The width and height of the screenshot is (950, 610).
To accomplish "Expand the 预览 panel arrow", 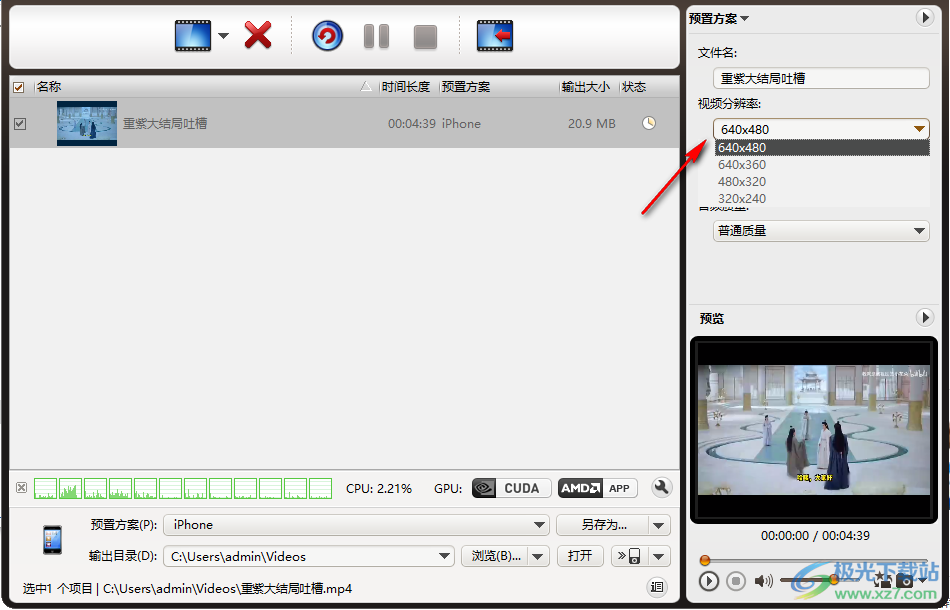I will [x=924, y=317].
